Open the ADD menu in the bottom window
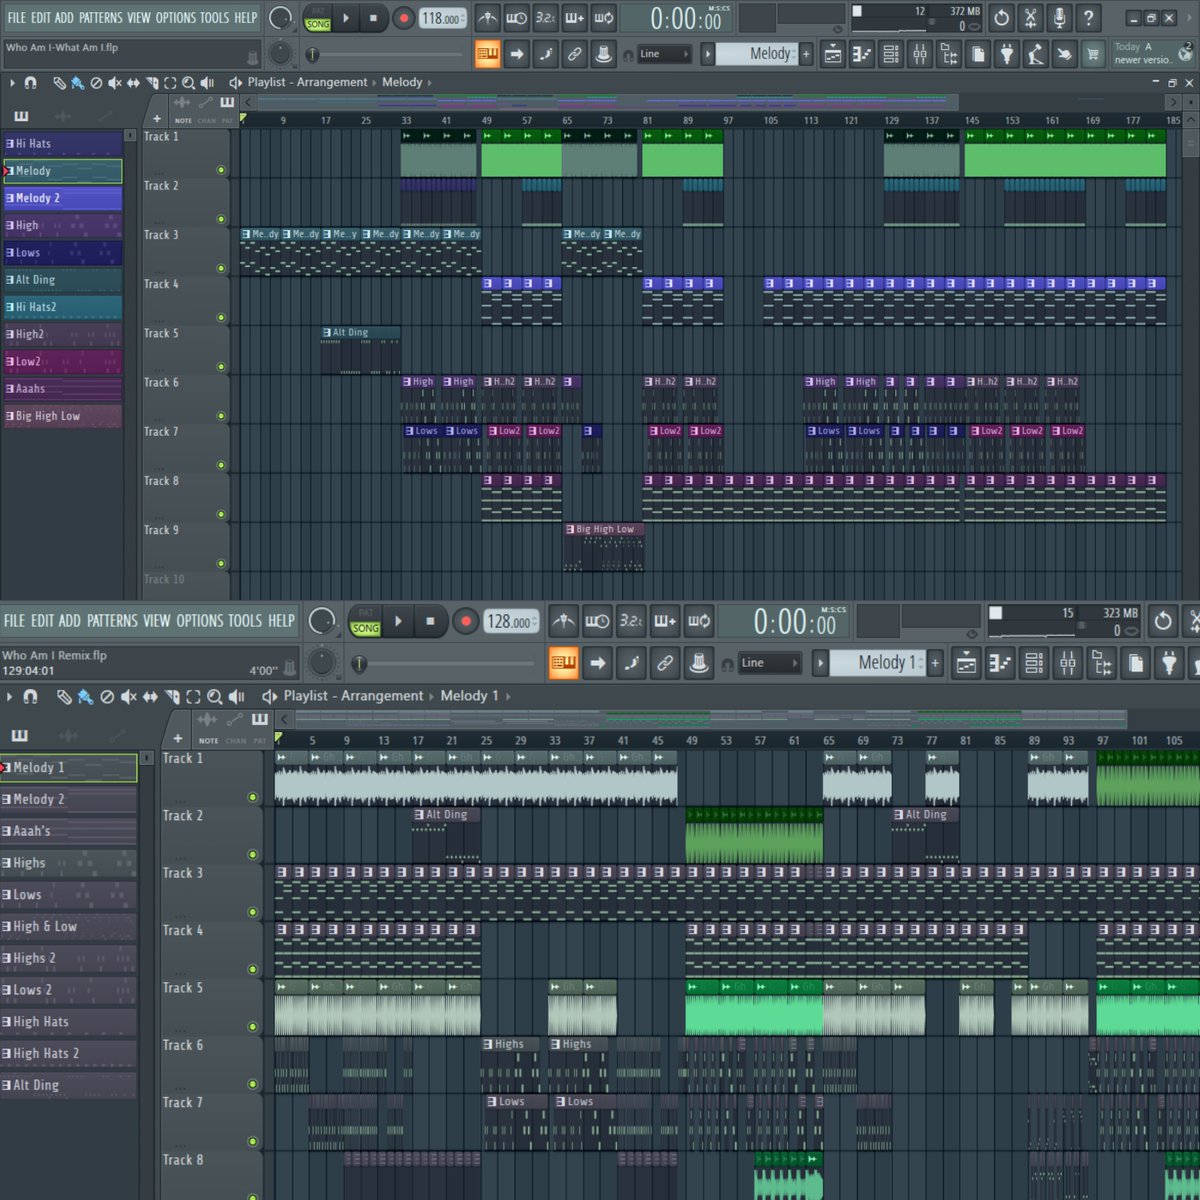 [69, 621]
